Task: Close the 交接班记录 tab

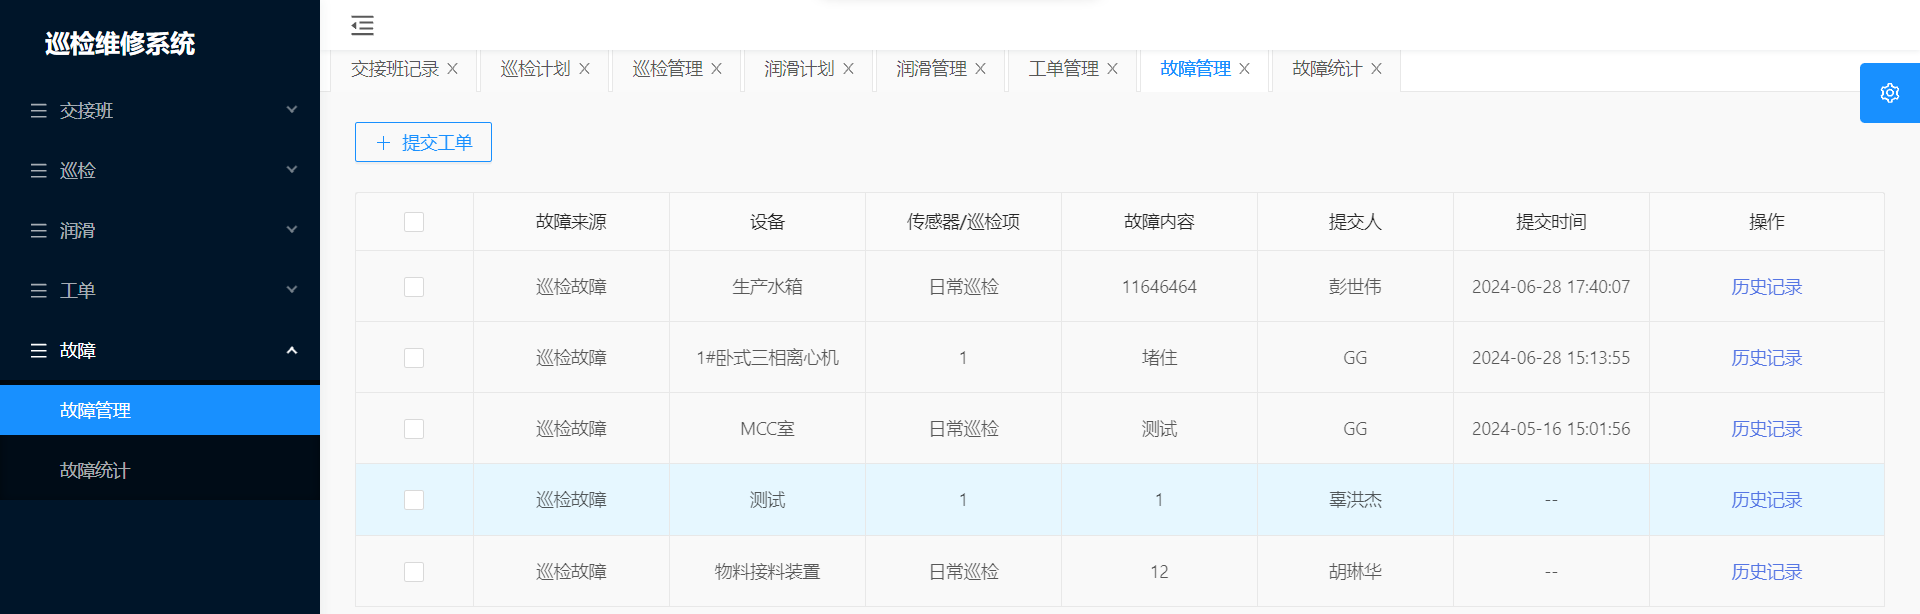Action: pyautogui.click(x=453, y=69)
